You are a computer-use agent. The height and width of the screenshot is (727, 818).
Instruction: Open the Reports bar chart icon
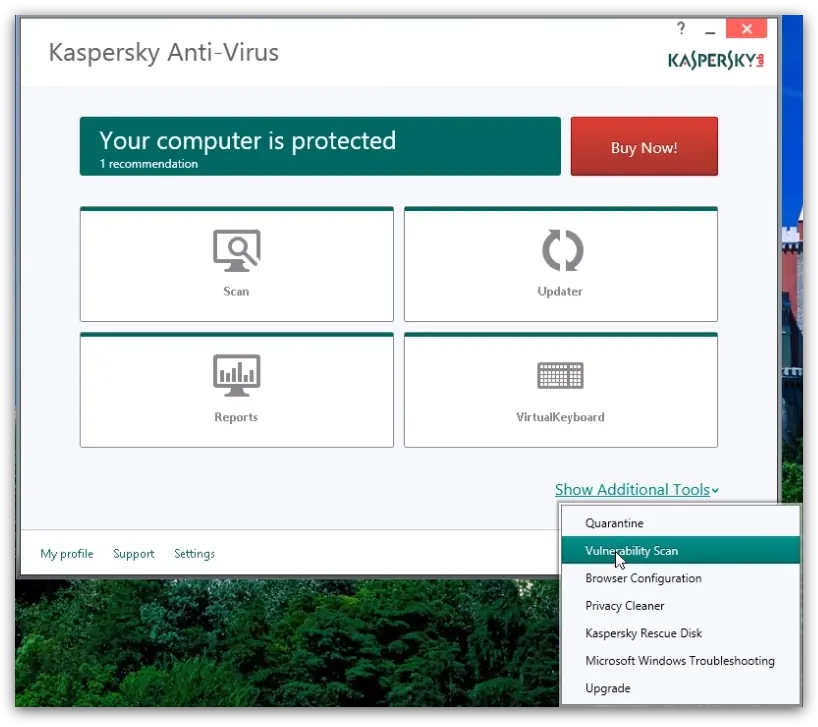click(x=236, y=375)
